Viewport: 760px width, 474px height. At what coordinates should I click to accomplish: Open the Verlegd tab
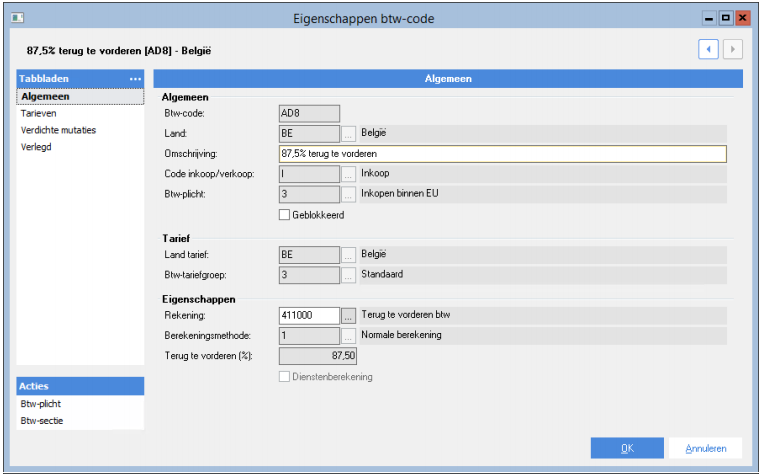(36, 147)
